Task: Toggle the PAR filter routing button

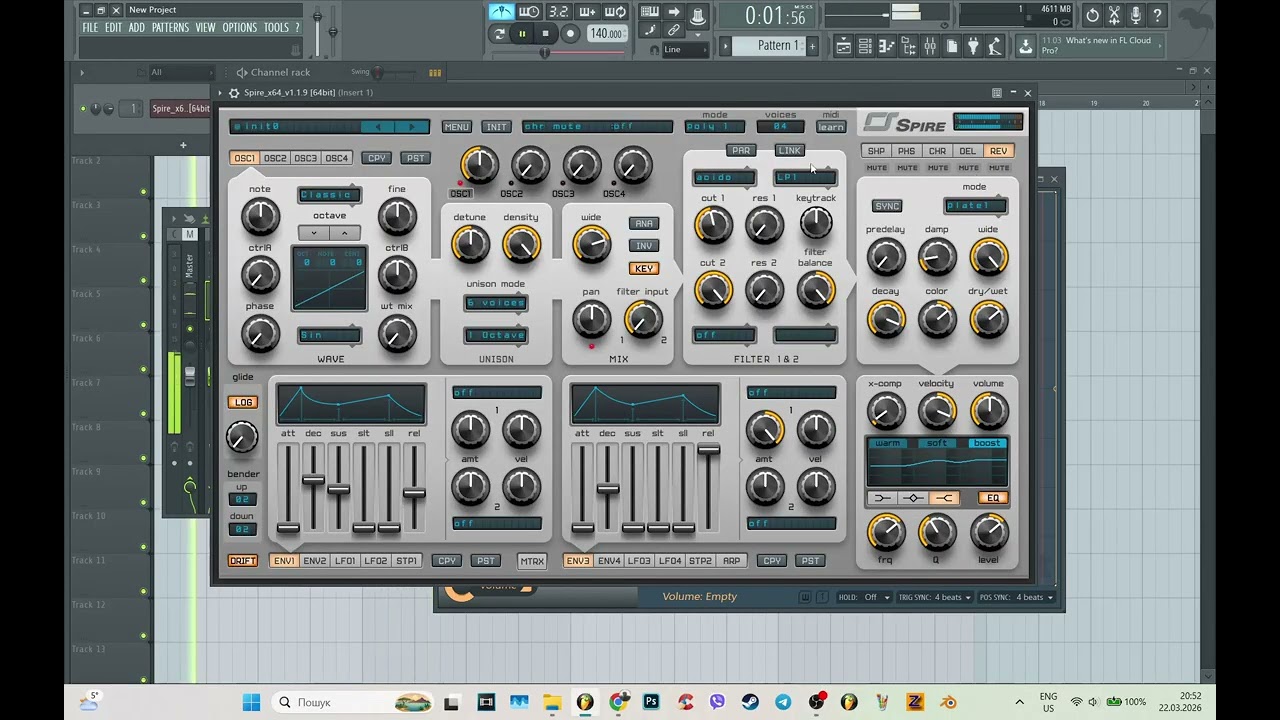Action: pos(741,151)
